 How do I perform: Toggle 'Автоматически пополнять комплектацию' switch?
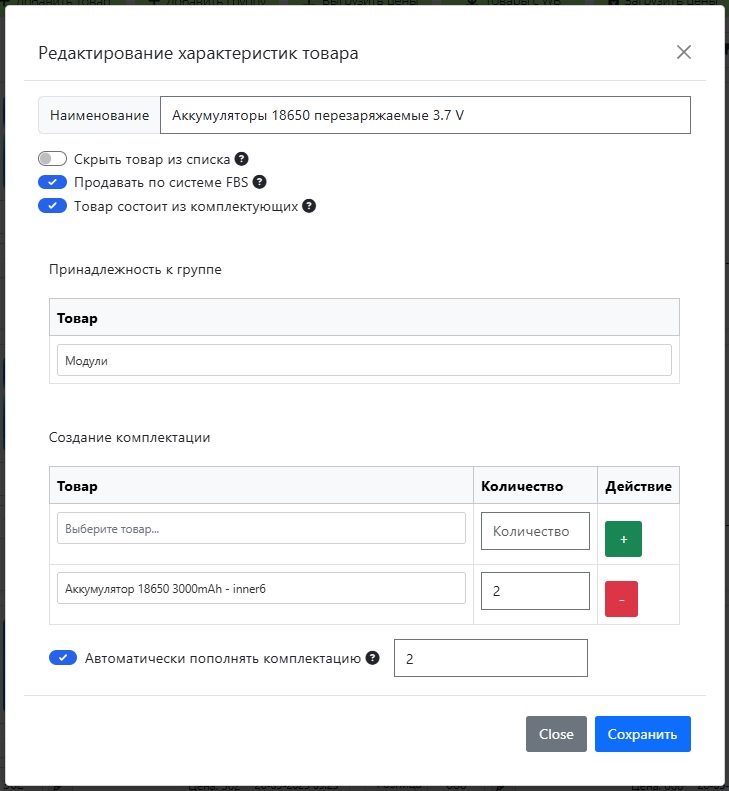tap(63, 658)
